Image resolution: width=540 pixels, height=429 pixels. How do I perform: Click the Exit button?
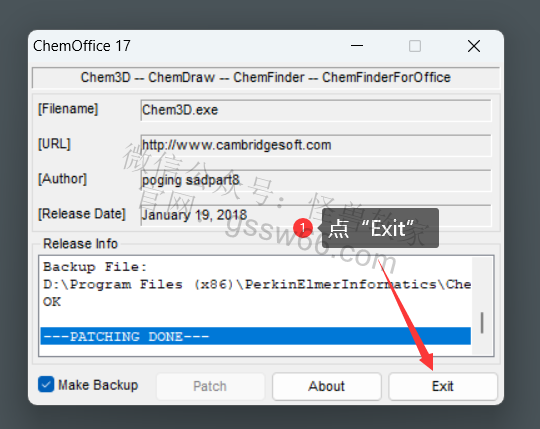(443, 386)
